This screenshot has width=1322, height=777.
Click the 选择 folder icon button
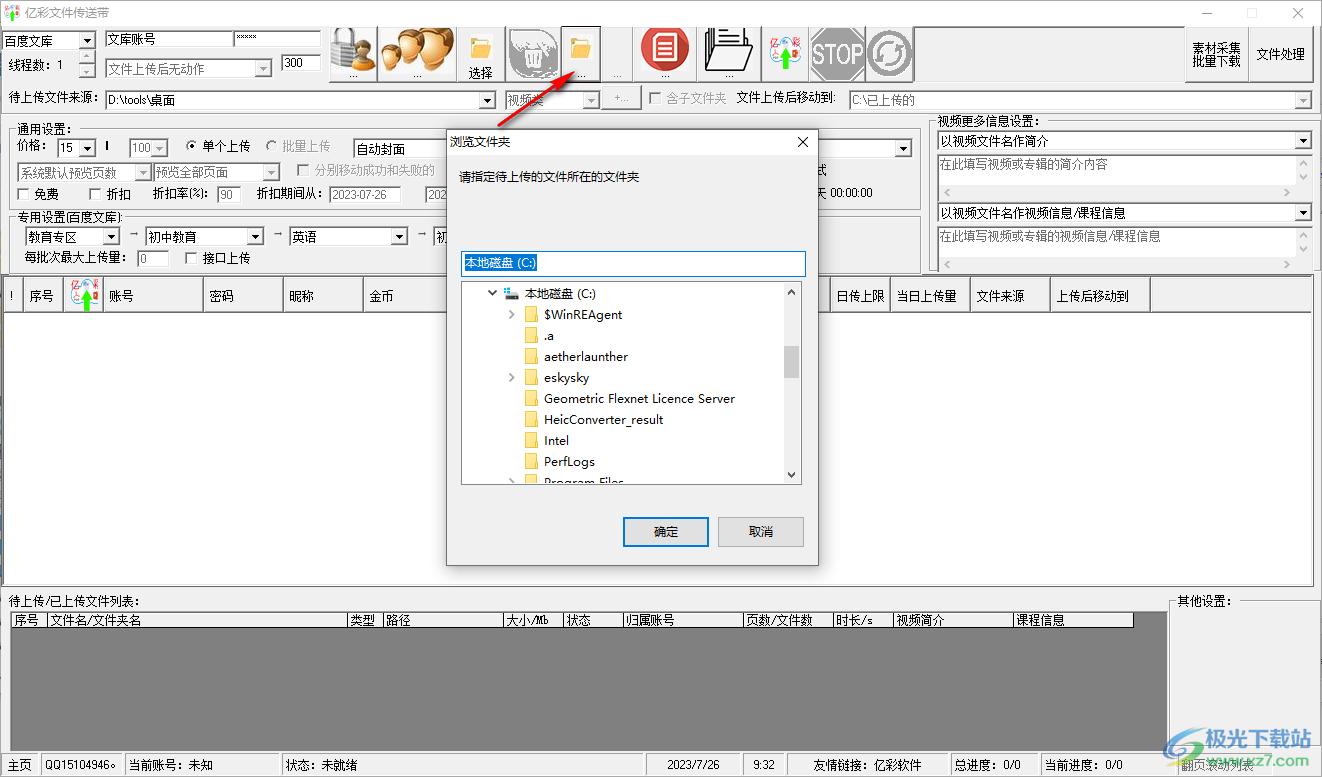(480, 54)
